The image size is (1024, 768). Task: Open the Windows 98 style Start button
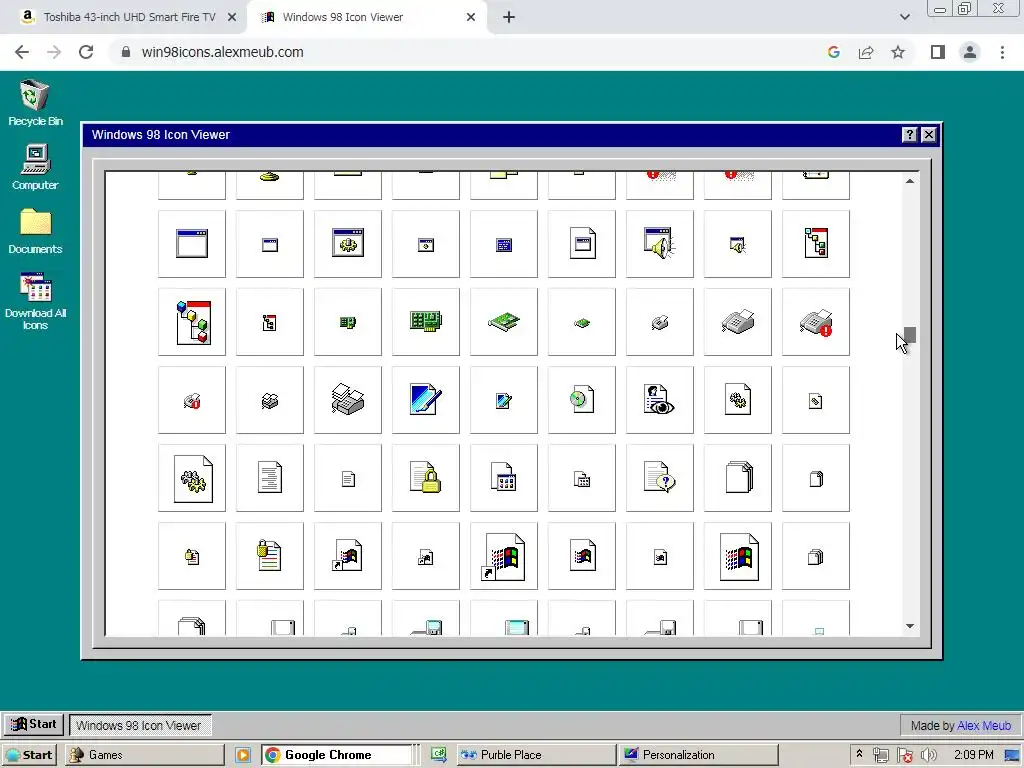click(34, 724)
